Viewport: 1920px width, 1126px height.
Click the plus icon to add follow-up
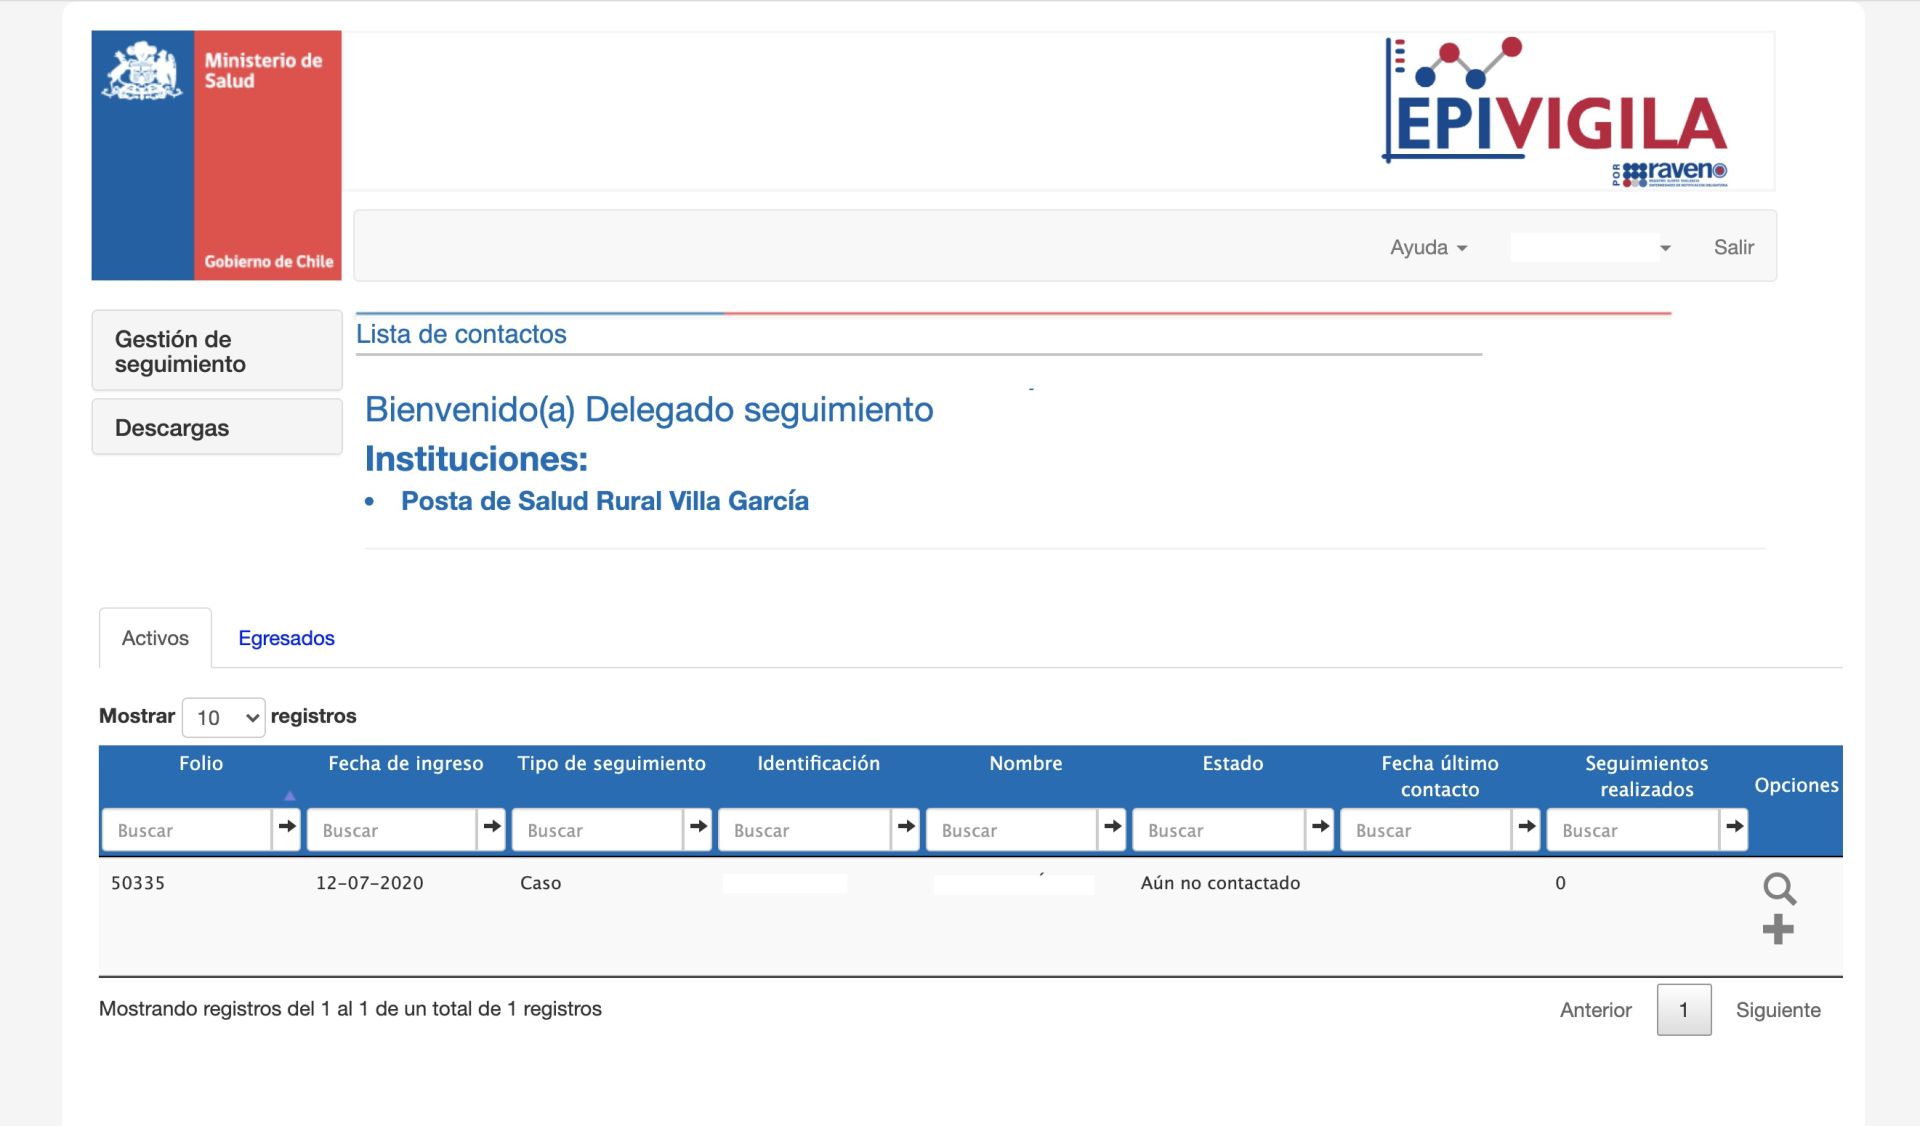1777,930
